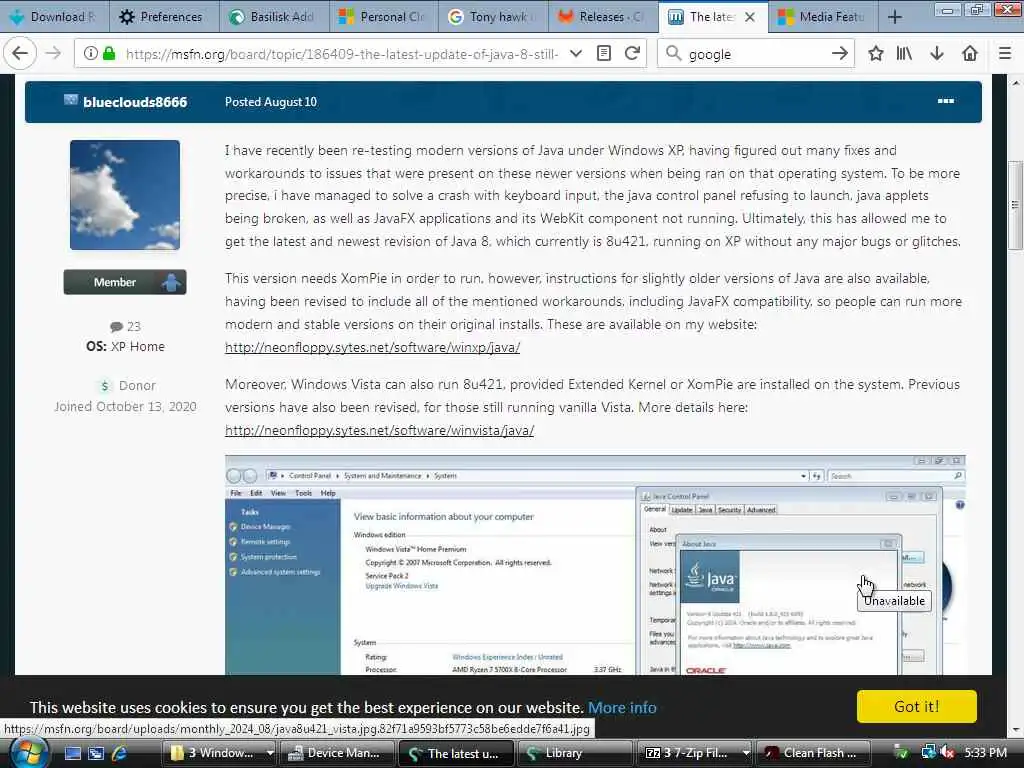Go back to the previous page
1024x768 pixels.
tap(20, 54)
